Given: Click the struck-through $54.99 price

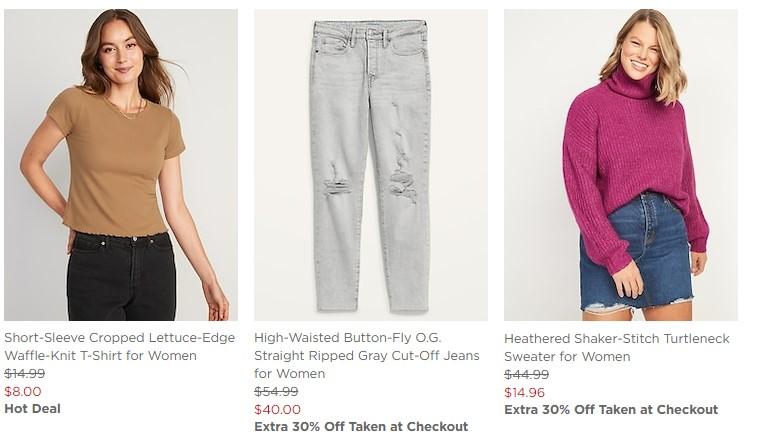Looking at the screenshot, I should click(x=276, y=392).
